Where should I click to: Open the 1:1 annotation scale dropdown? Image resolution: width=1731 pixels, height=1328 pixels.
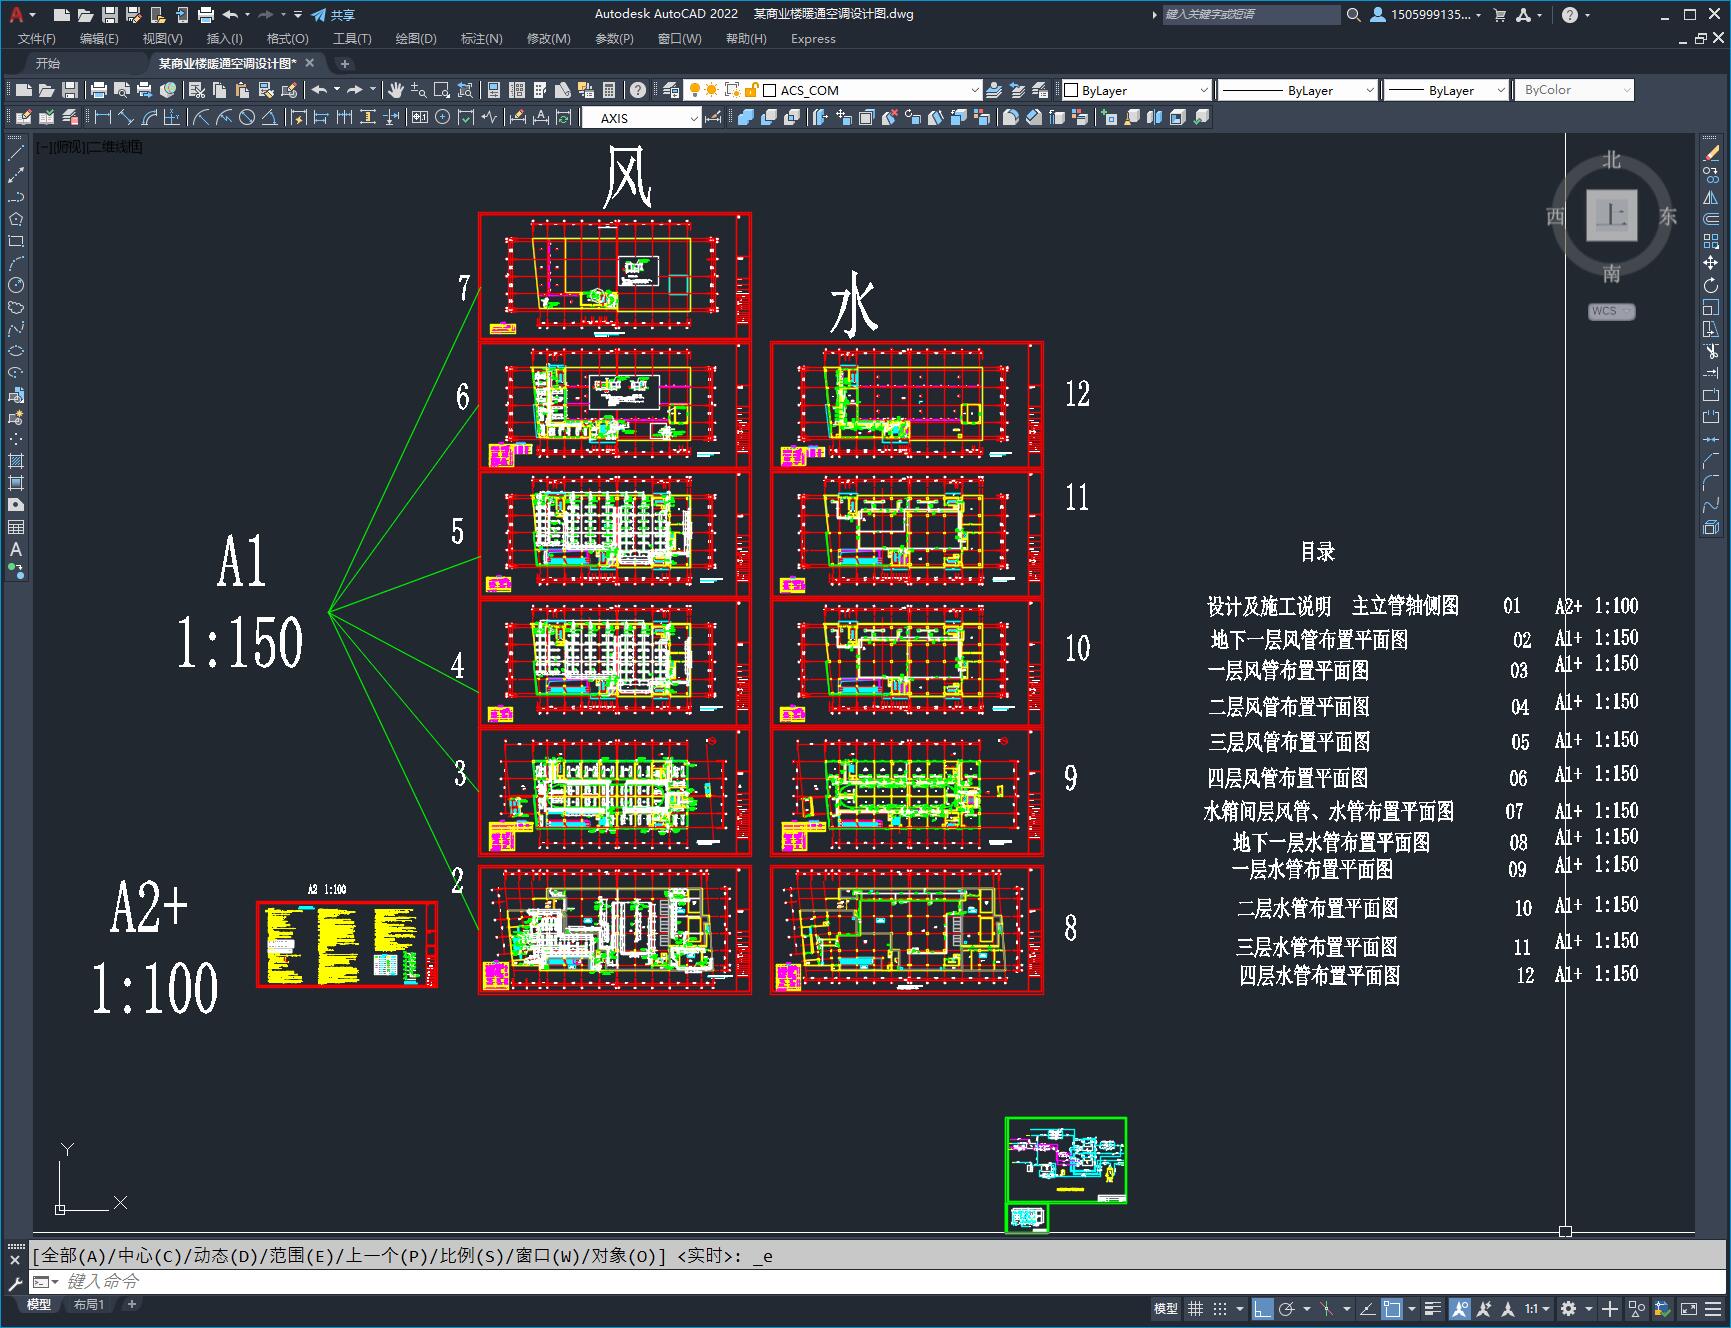(x=1537, y=1308)
